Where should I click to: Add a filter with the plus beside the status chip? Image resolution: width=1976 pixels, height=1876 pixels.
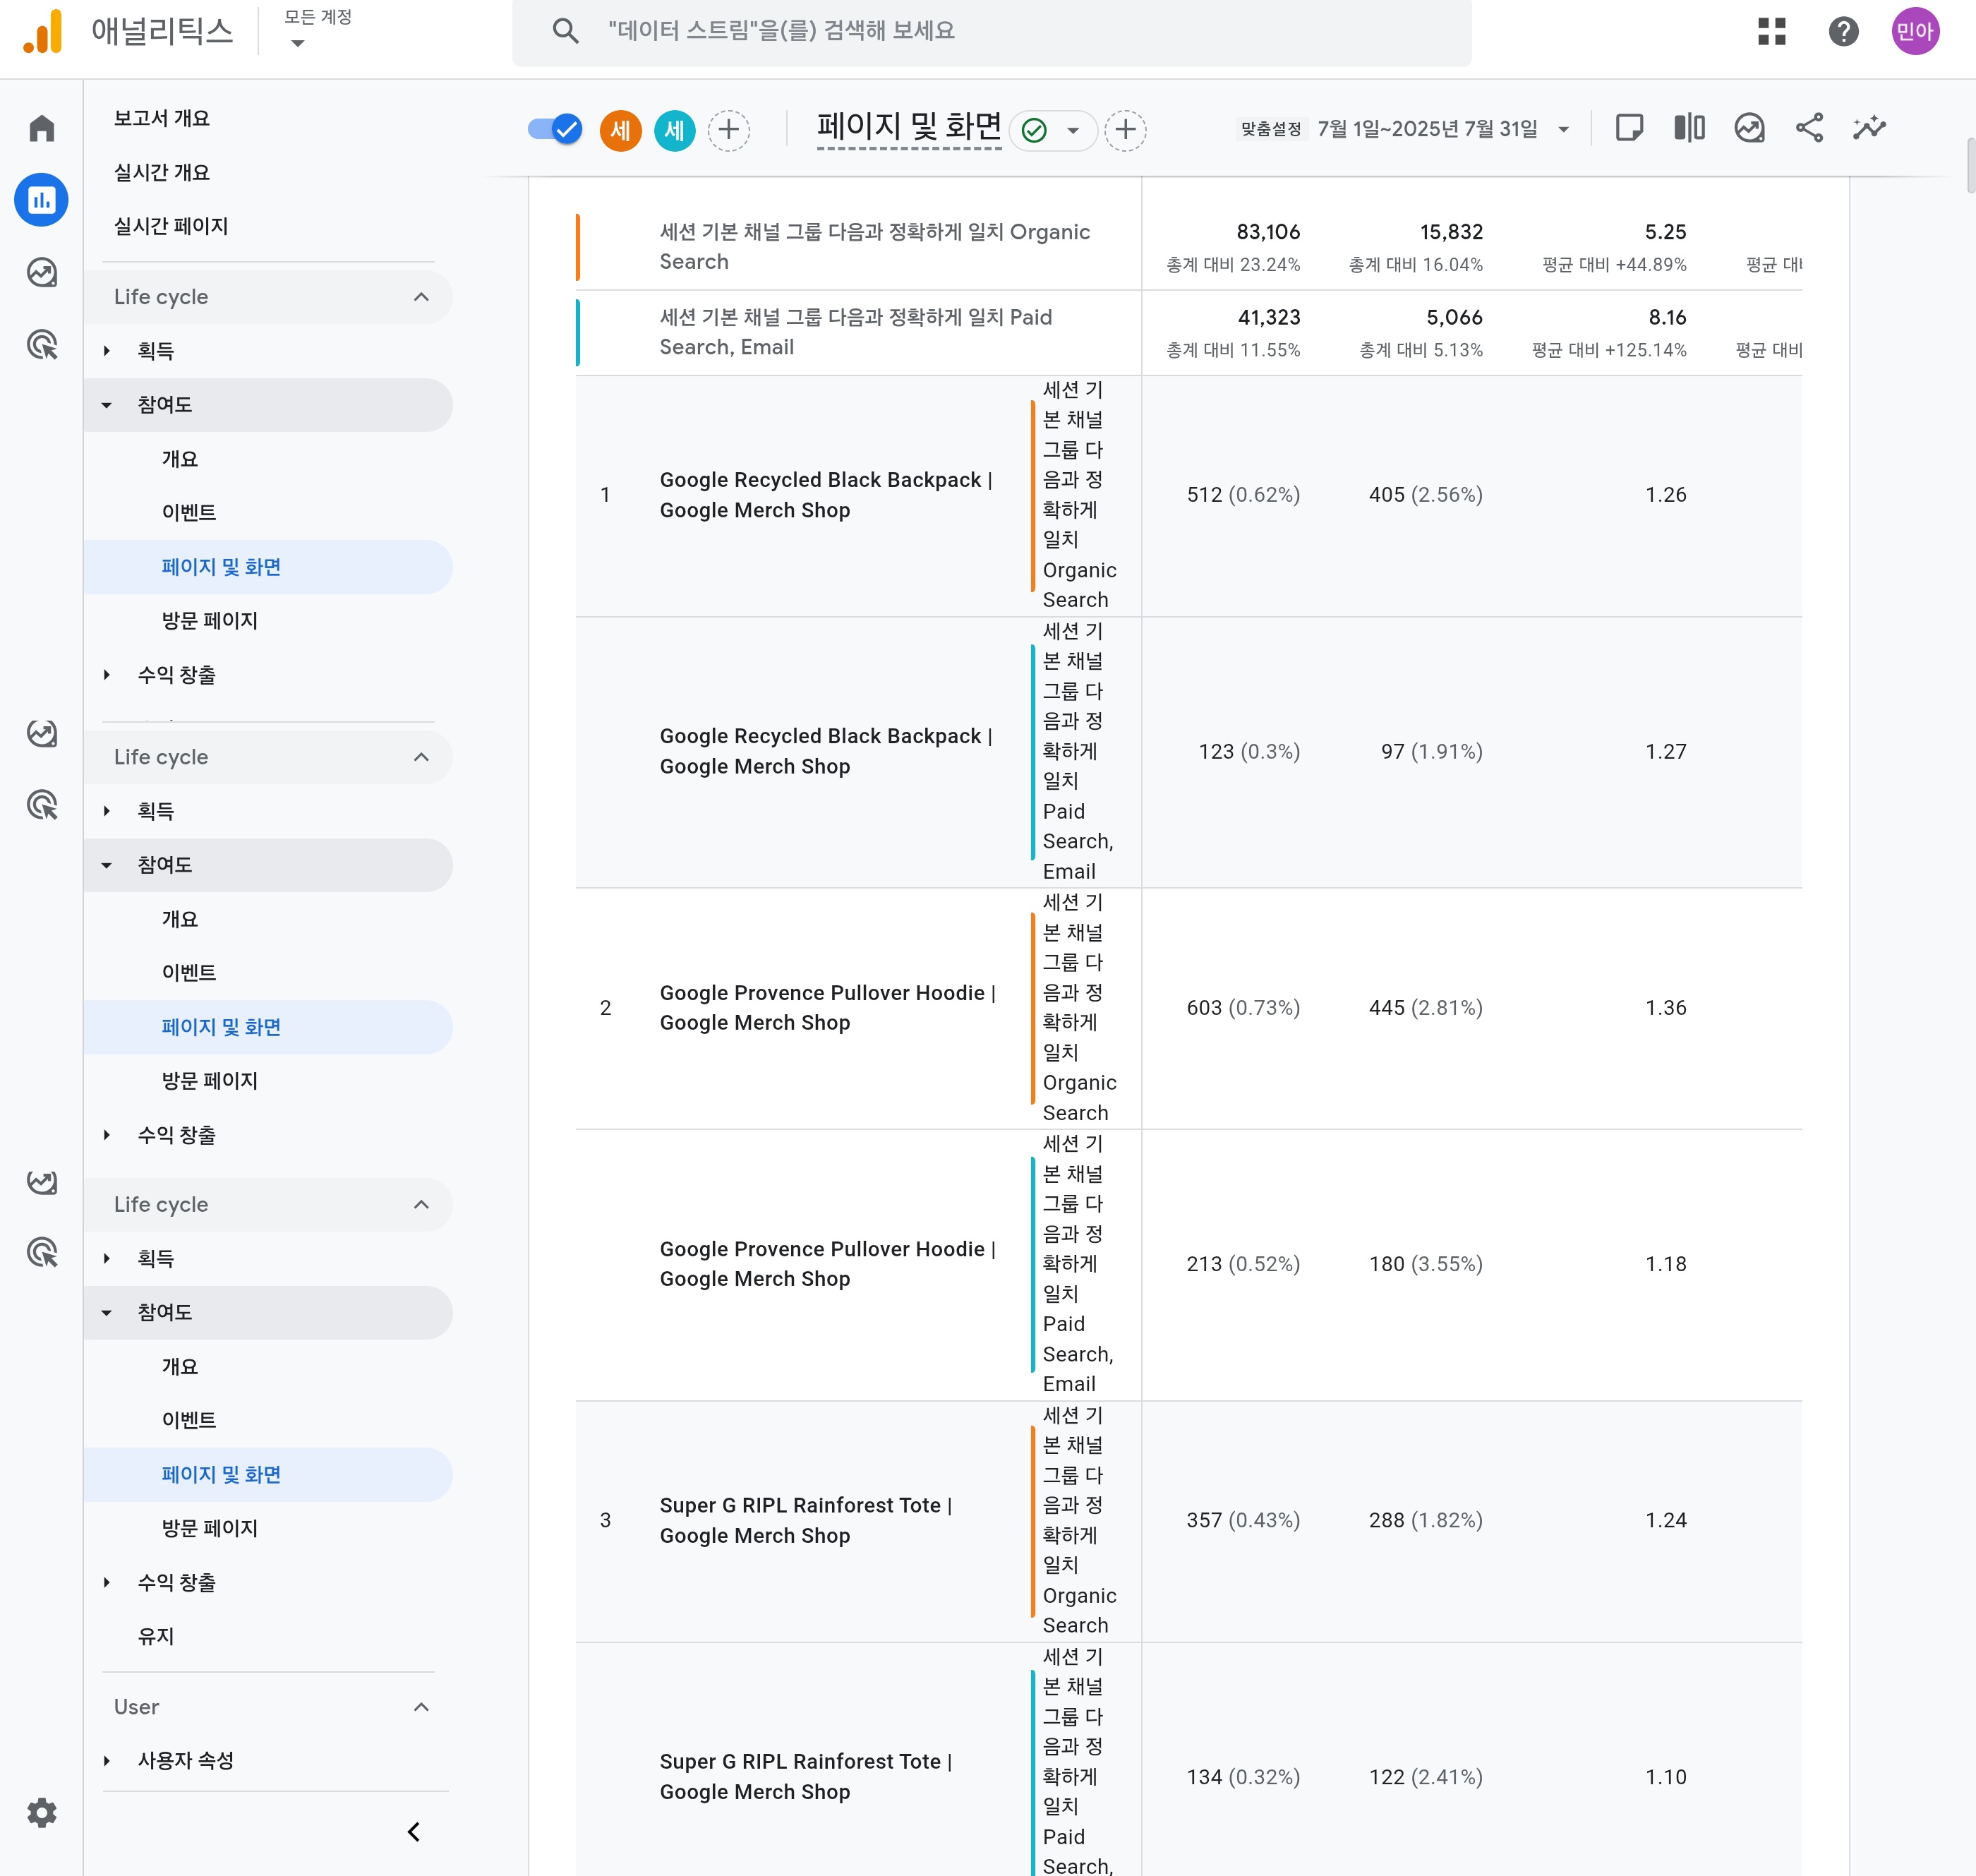pyautogui.click(x=1126, y=130)
